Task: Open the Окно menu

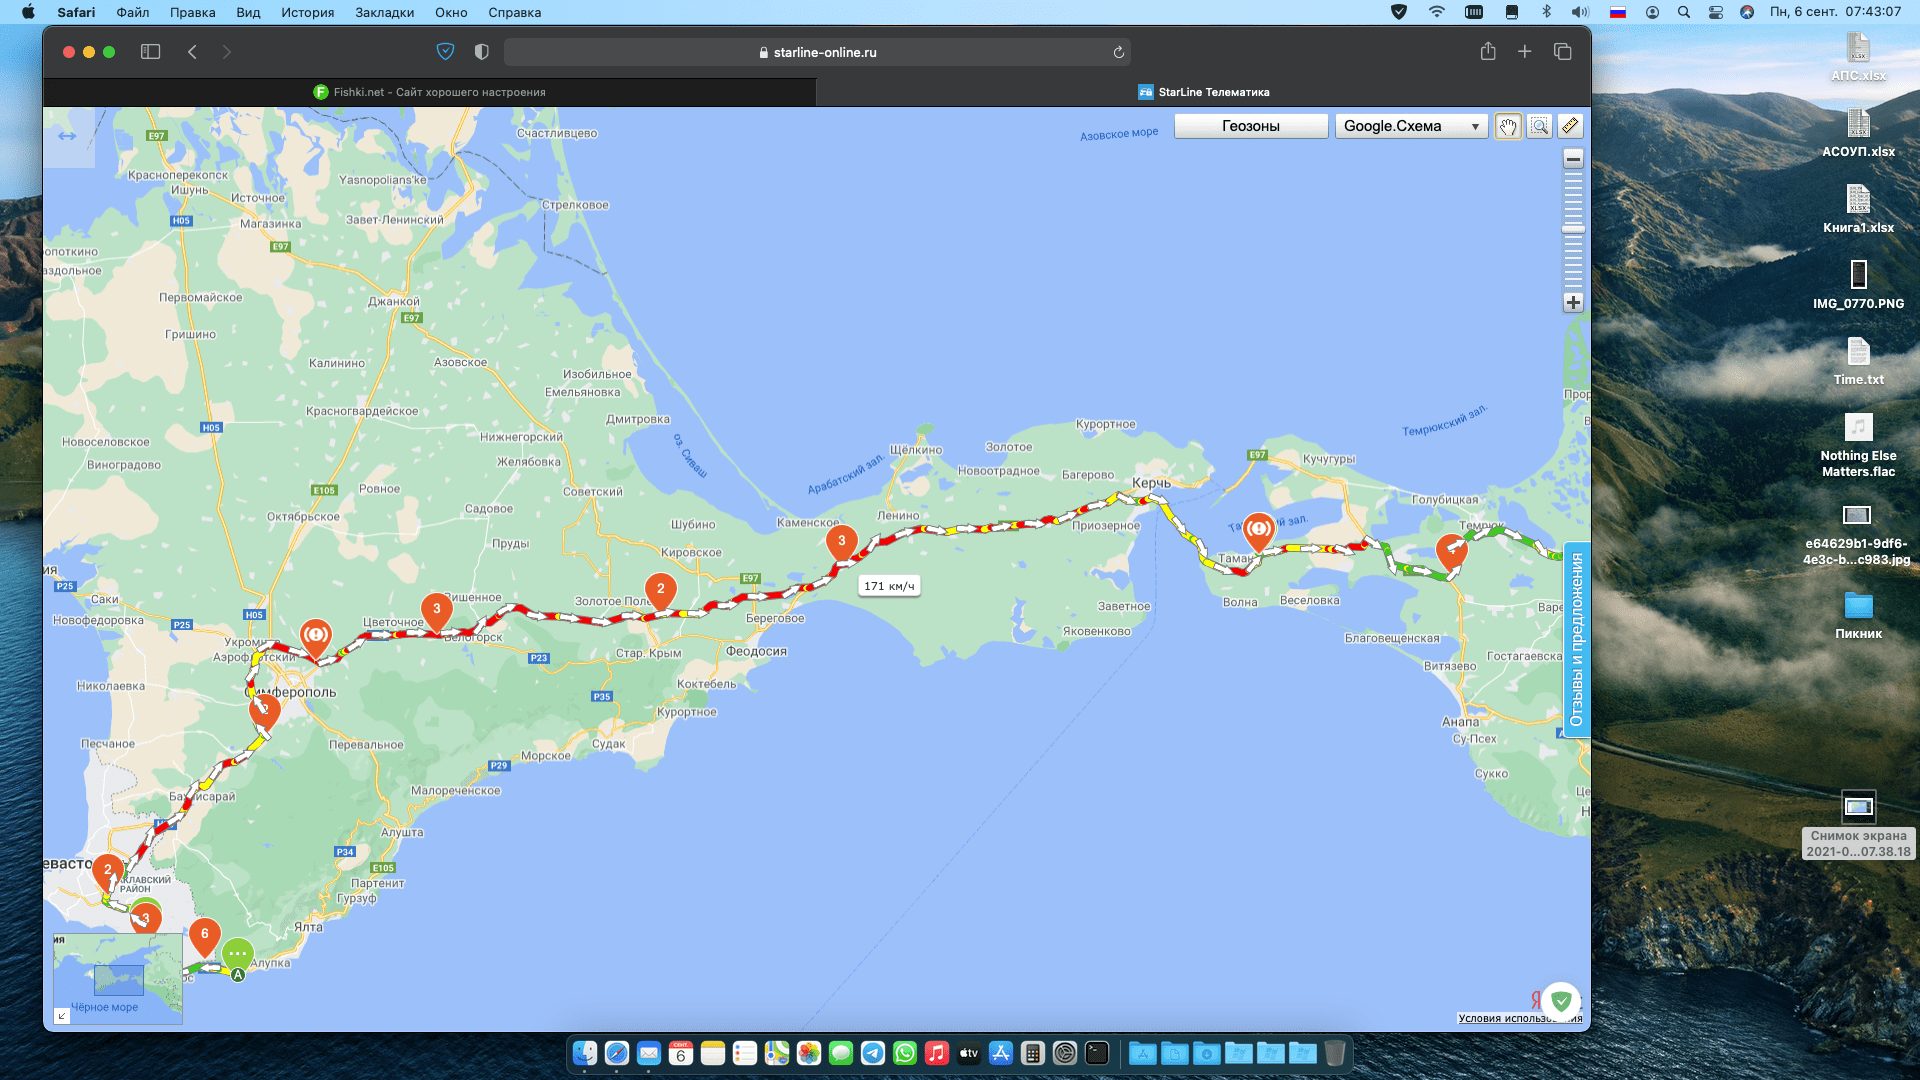Action: (451, 12)
